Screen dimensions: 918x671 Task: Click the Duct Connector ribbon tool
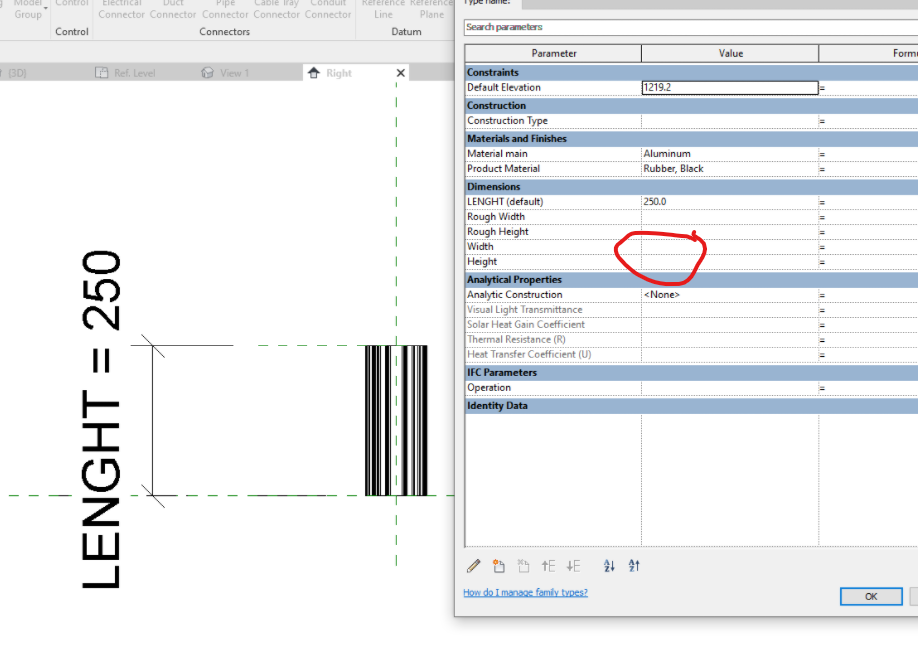click(x=173, y=9)
